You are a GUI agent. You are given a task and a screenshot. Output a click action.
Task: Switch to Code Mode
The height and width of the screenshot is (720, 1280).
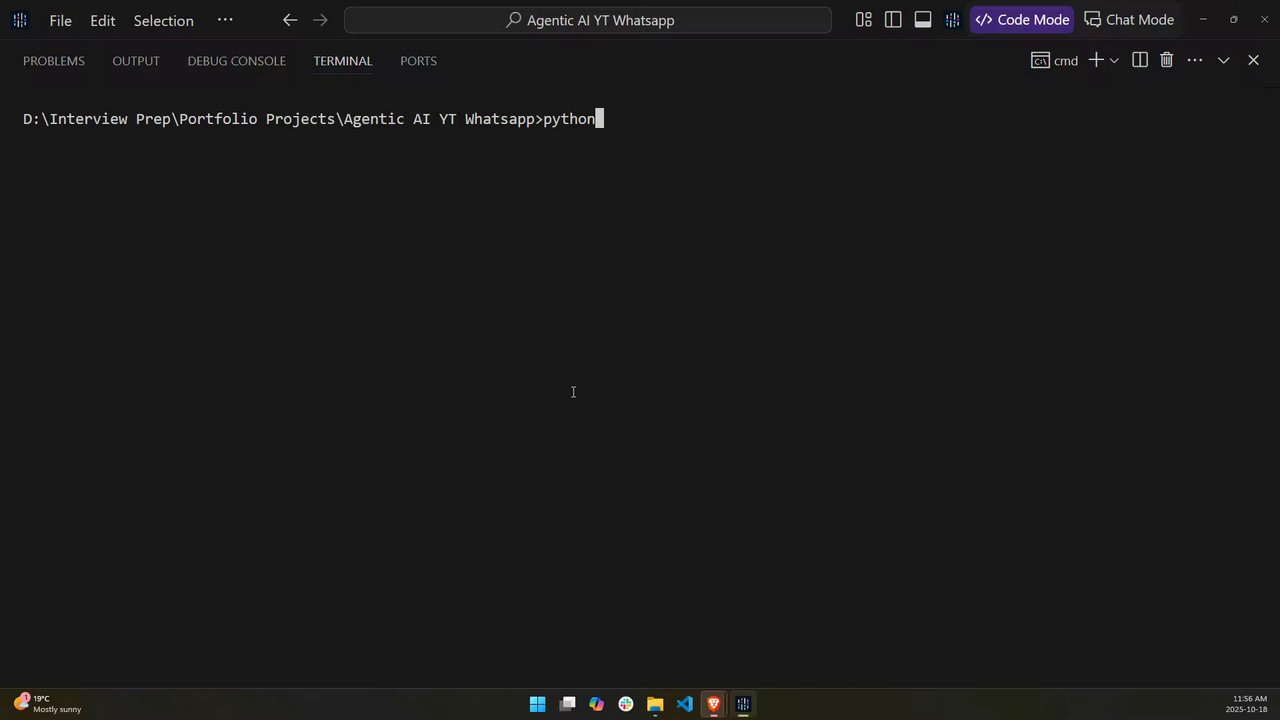(1022, 20)
